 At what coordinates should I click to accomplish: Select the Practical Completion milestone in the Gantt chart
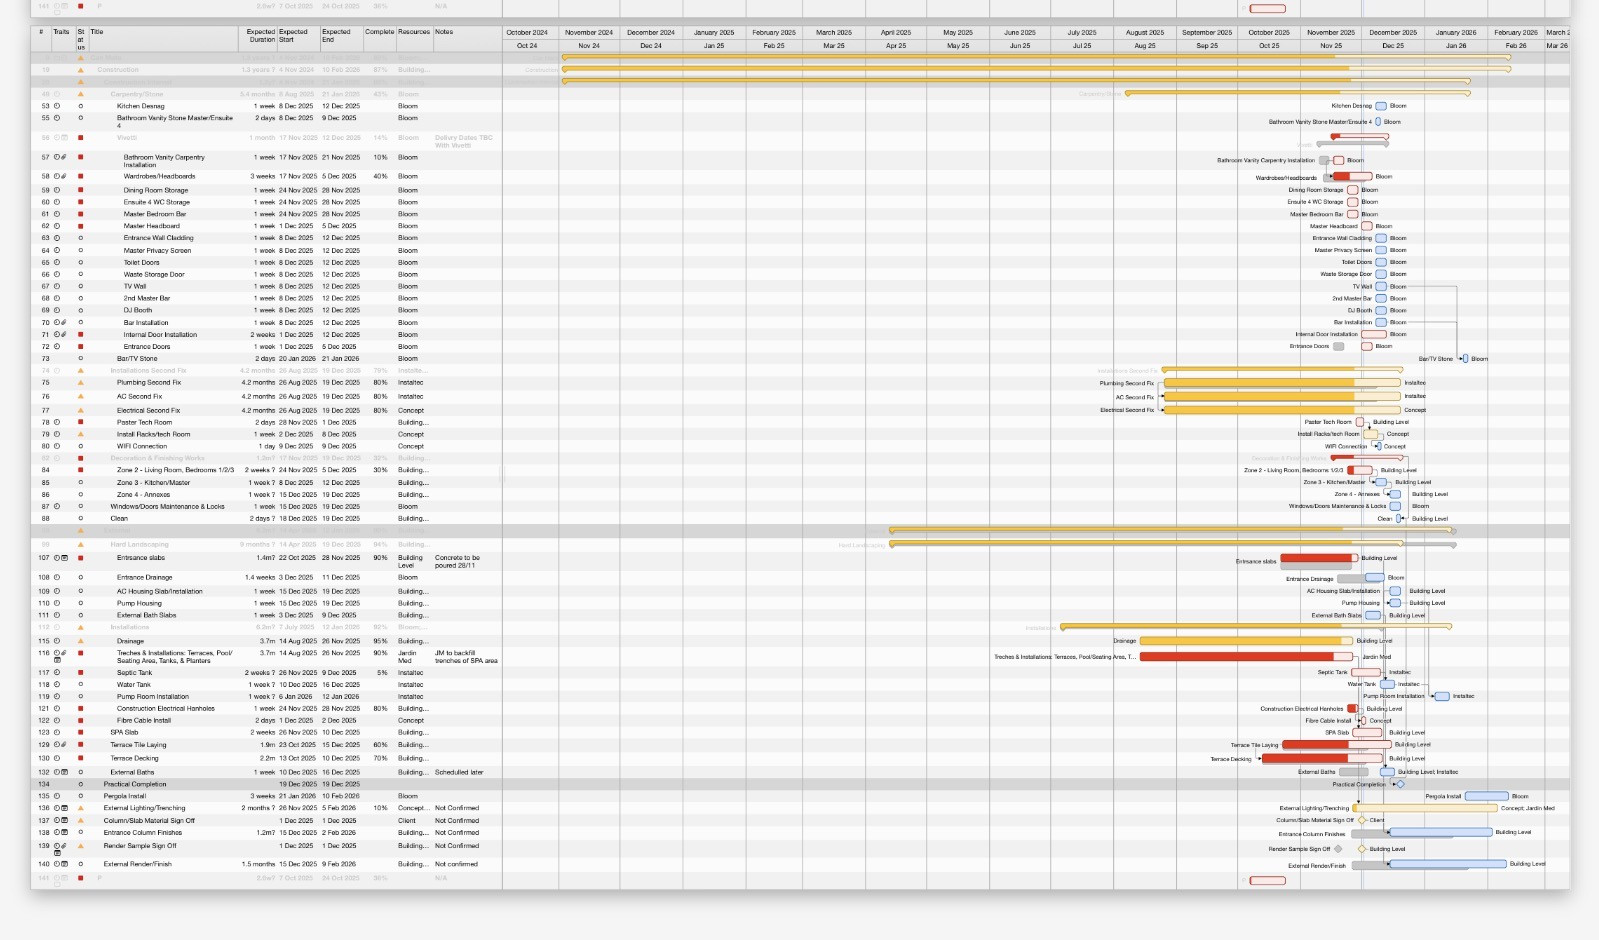pos(1400,784)
